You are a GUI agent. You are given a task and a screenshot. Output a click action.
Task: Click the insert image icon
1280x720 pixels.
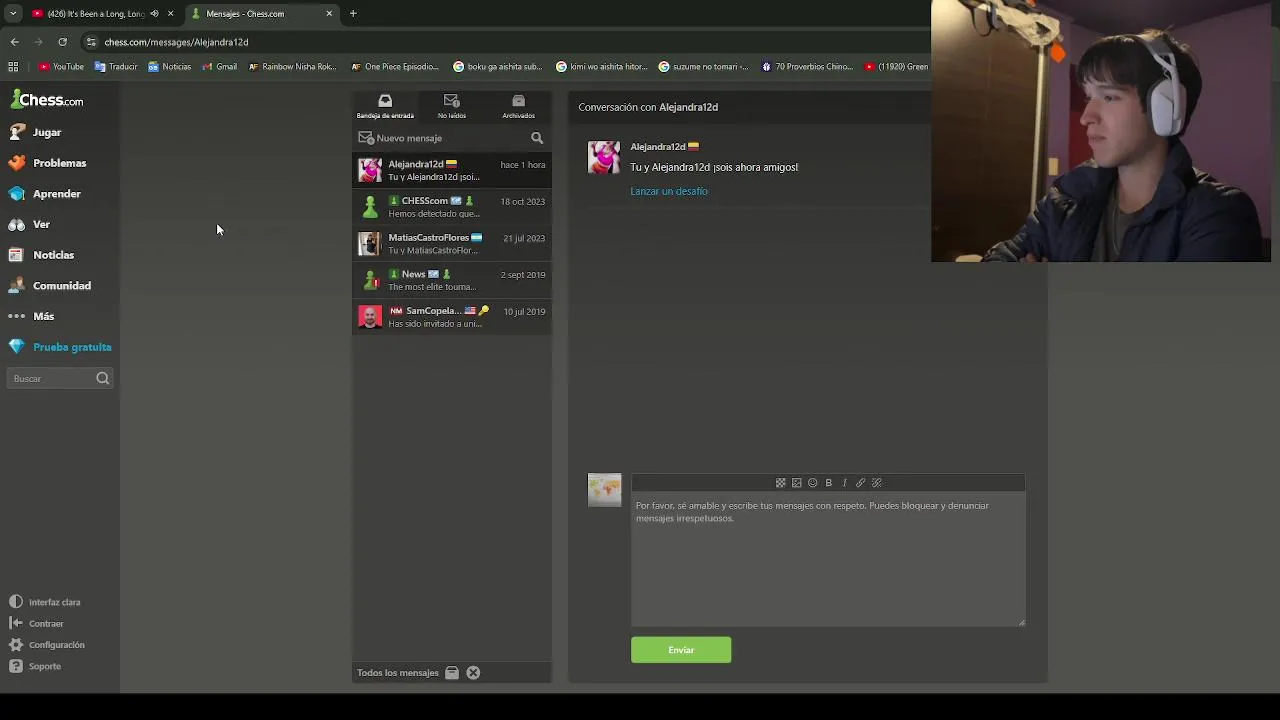click(x=797, y=483)
